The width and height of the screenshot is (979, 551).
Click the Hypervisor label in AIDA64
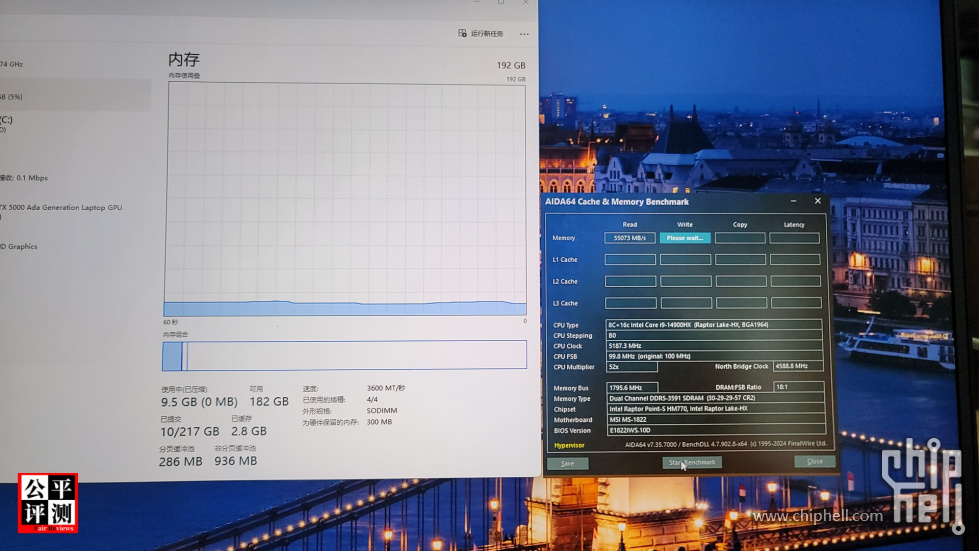(569, 446)
